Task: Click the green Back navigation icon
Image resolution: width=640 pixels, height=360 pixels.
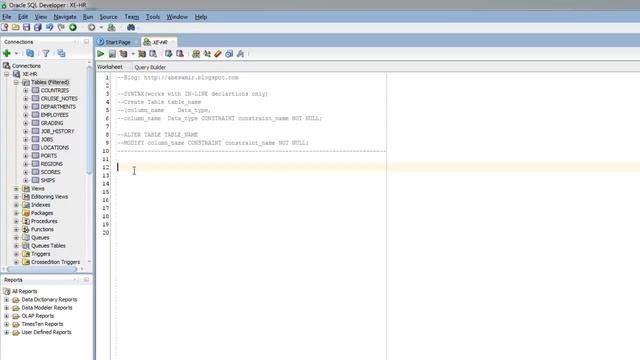Action: click(x=73, y=27)
